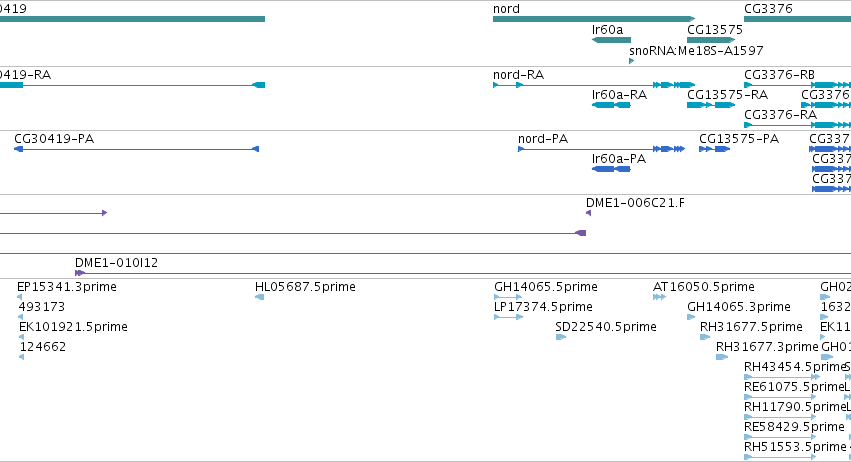Click the 'RH31677.5prime' EST label
The image size is (851, 462).
click(751, 327)
